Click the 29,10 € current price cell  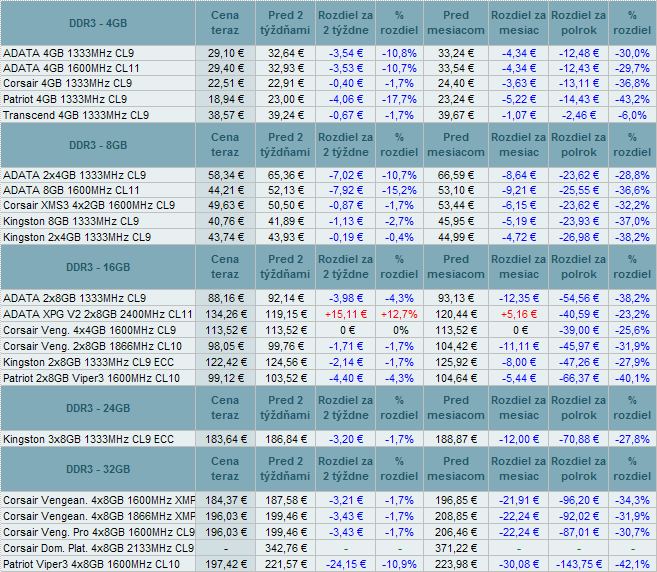click(226, 53)
